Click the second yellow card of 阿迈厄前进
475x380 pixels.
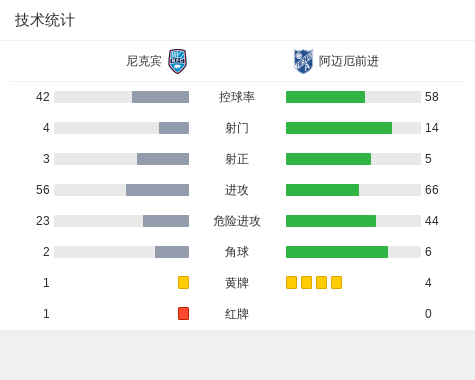306,282
